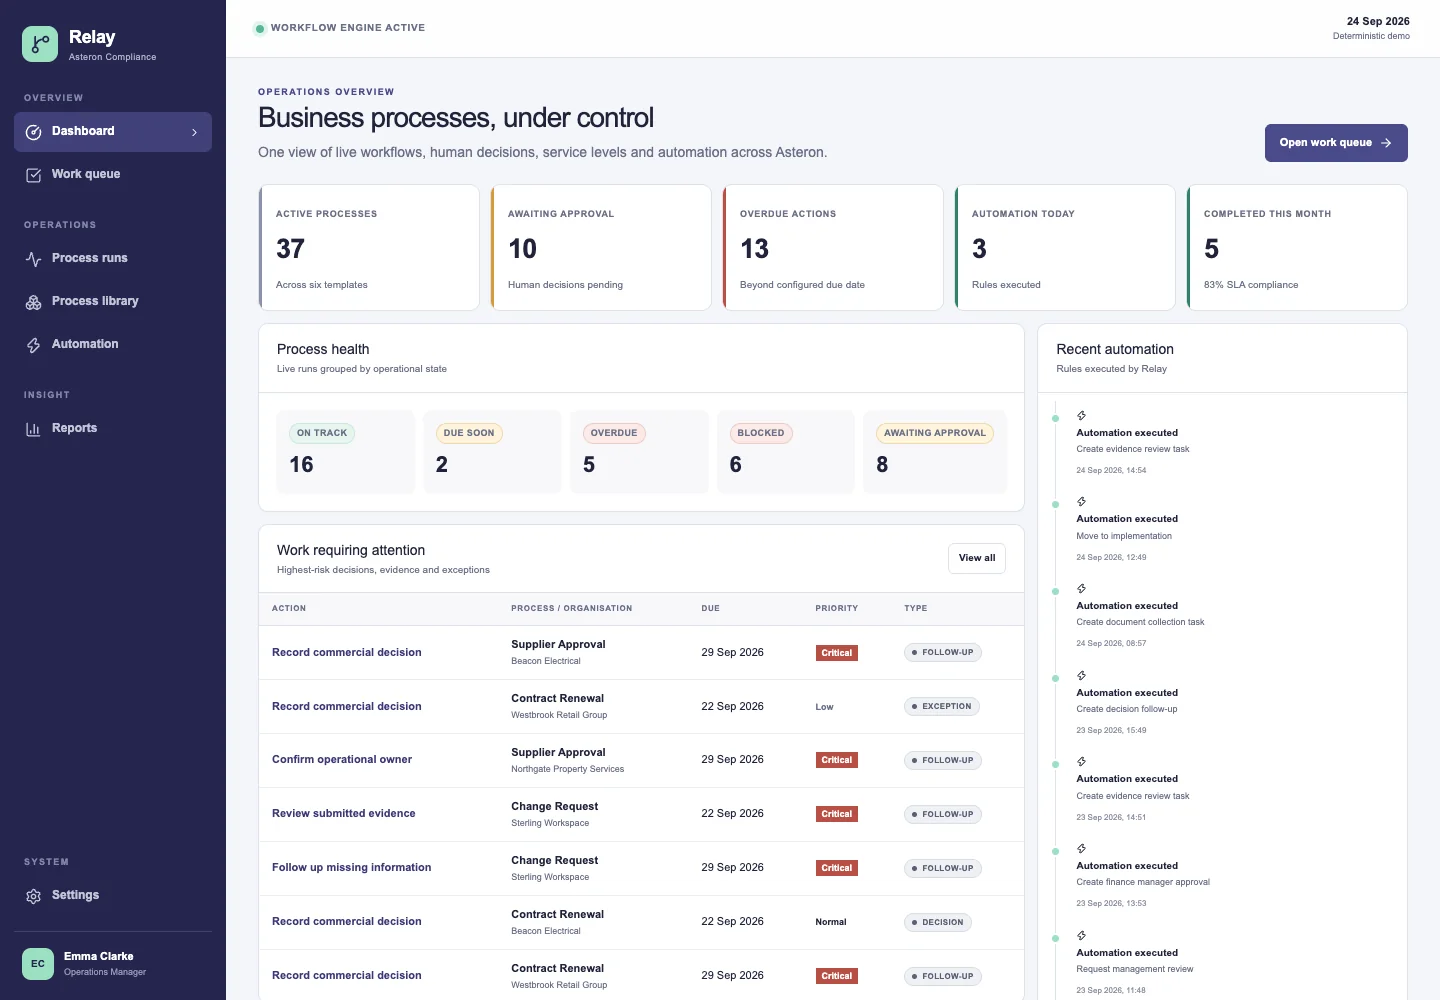Go to Process runs

click(113, 259)
